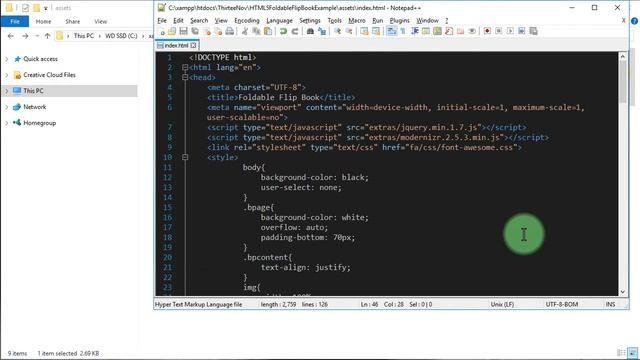The width and height of the screenshot is (640, 360).
Task: Click the macro Playback icon
Action: (x=510, y=31)
